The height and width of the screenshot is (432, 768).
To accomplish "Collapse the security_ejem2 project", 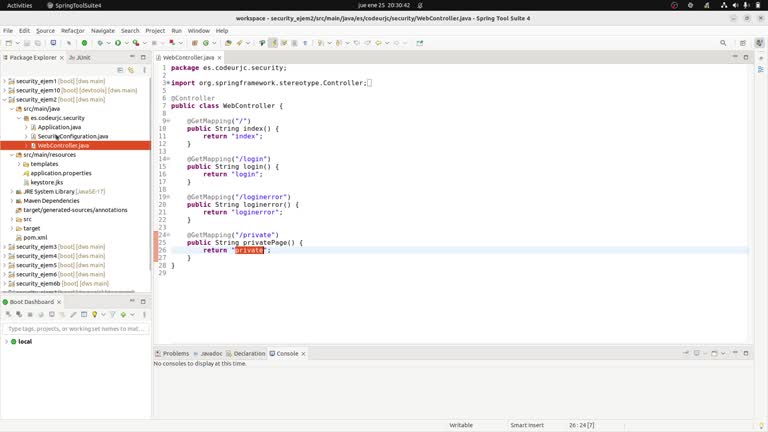I will (5, 99).
